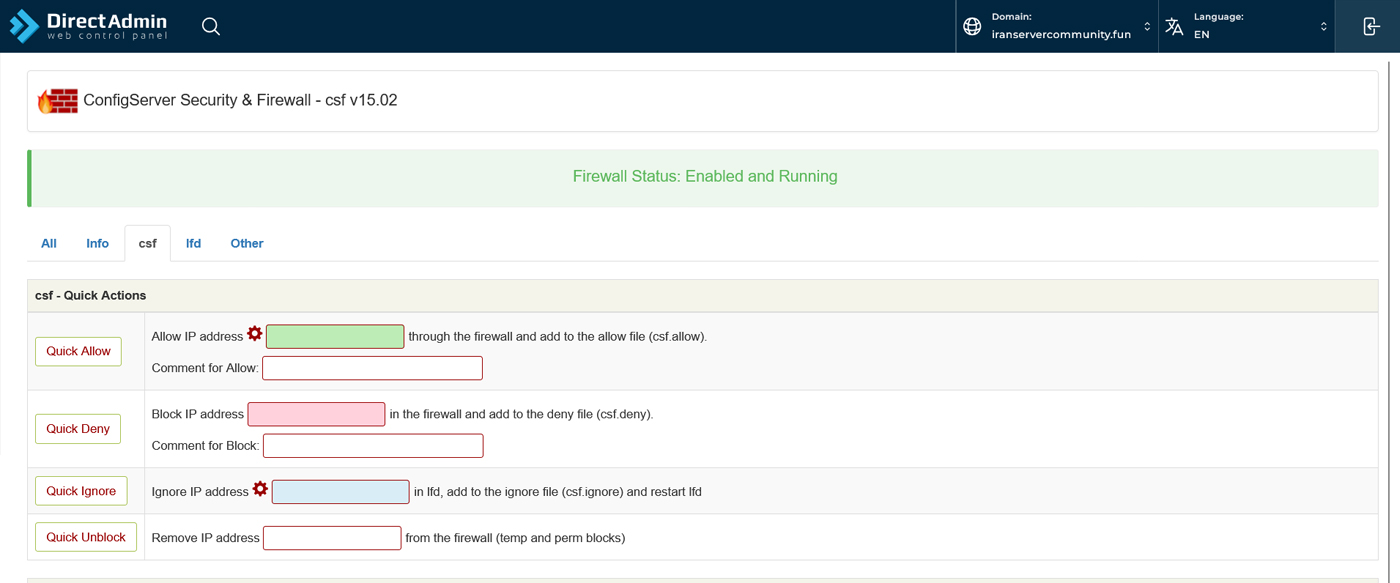
Task: Click the Quick Unblock button
Action: (x=86, y=537)
